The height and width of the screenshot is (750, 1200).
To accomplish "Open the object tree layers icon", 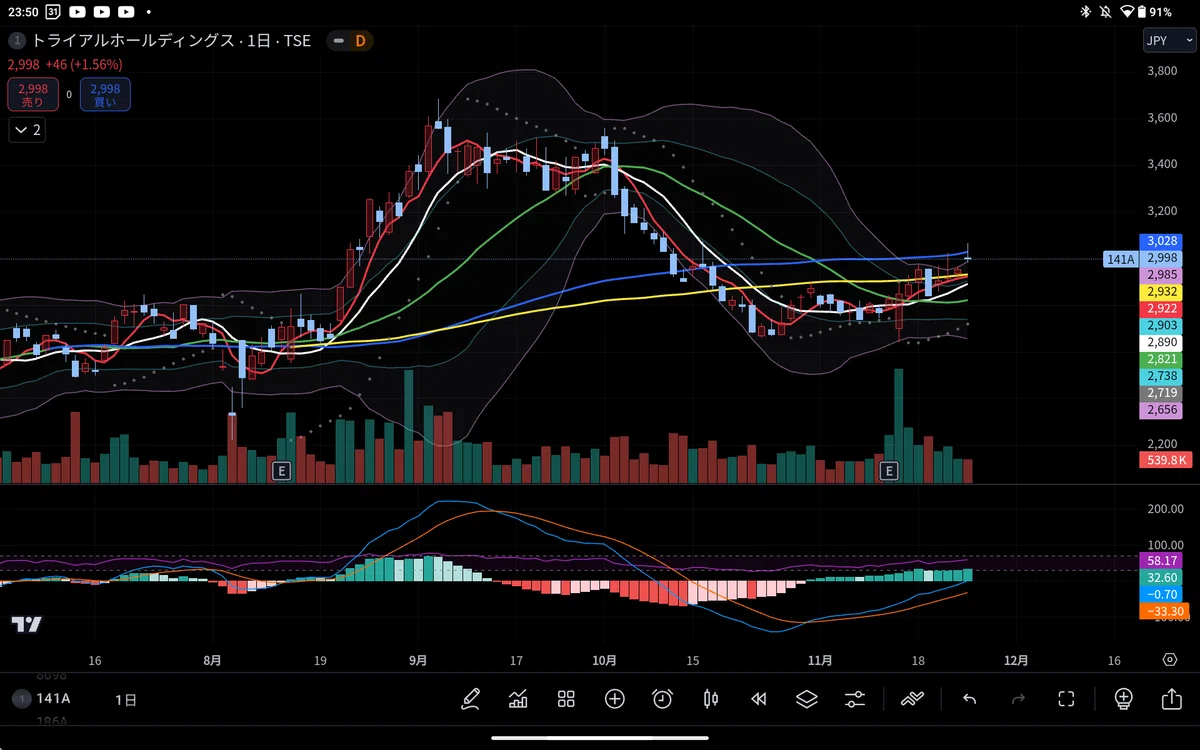I will point(807,699).
